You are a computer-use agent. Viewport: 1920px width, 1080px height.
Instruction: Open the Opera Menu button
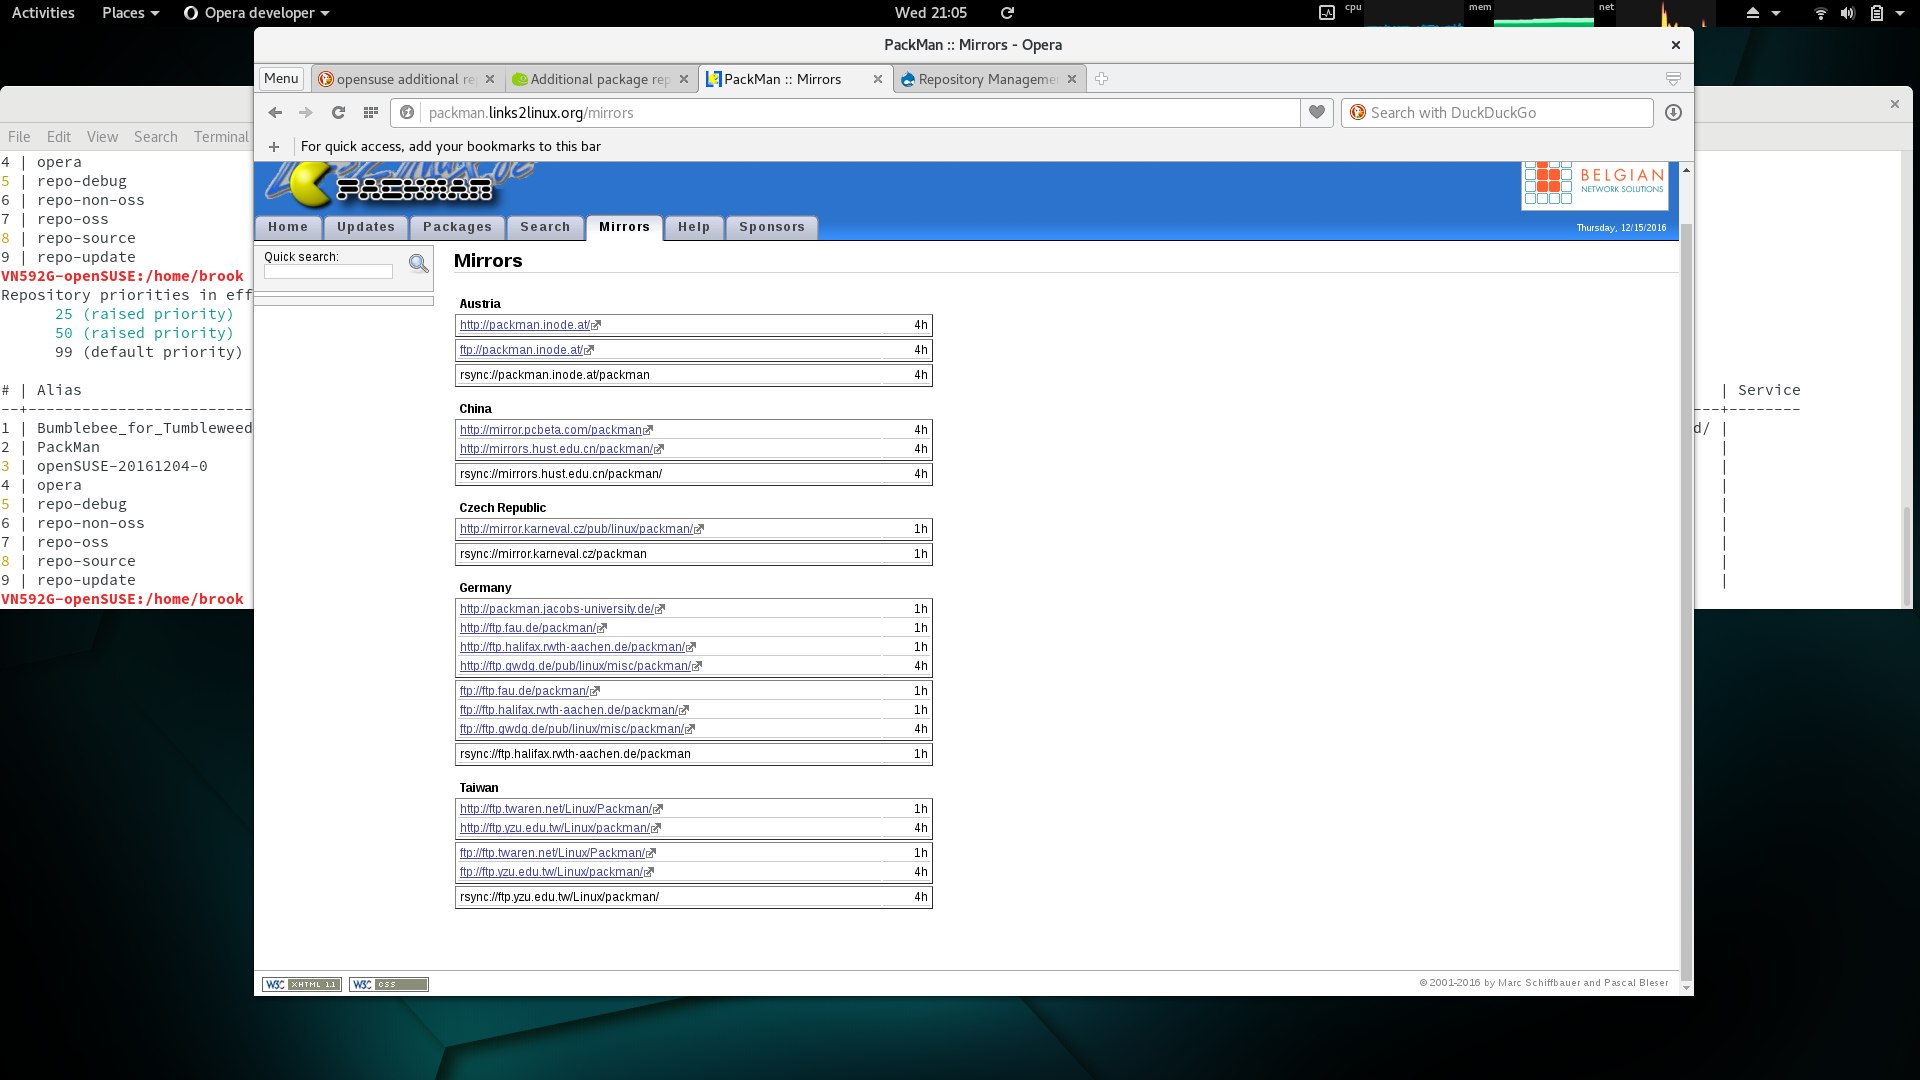[281, 79]
